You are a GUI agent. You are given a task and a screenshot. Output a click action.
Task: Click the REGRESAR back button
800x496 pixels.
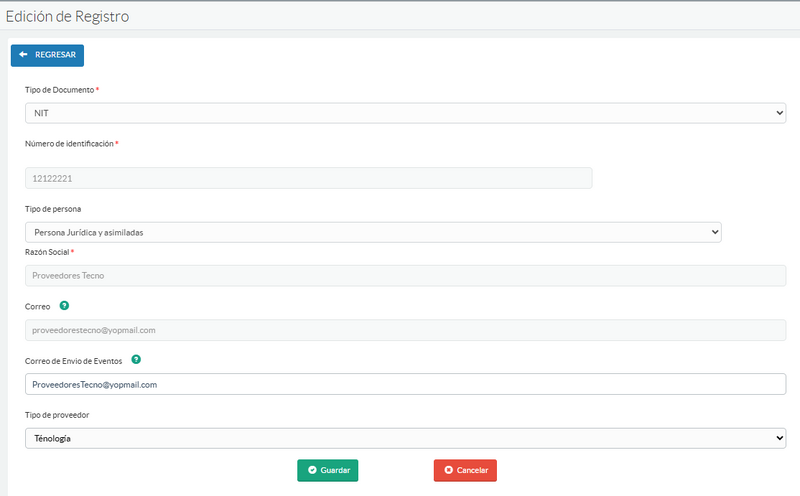[47, 55]
